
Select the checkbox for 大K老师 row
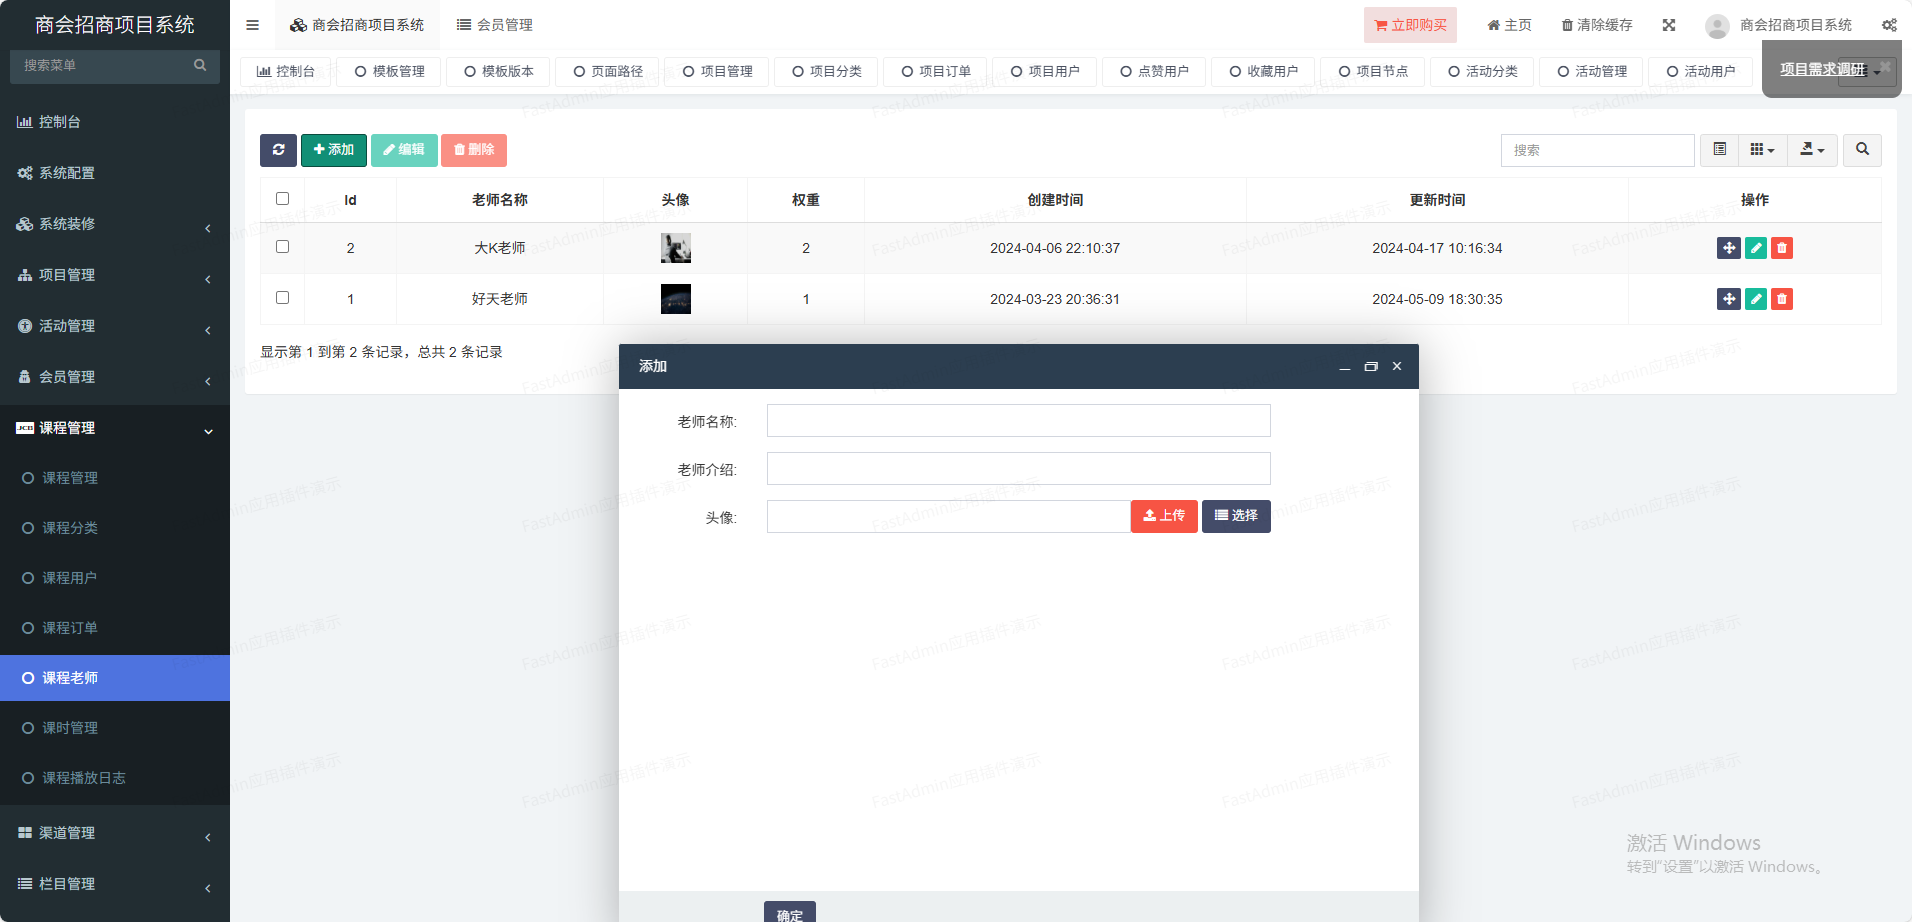[x=282, y=247]
